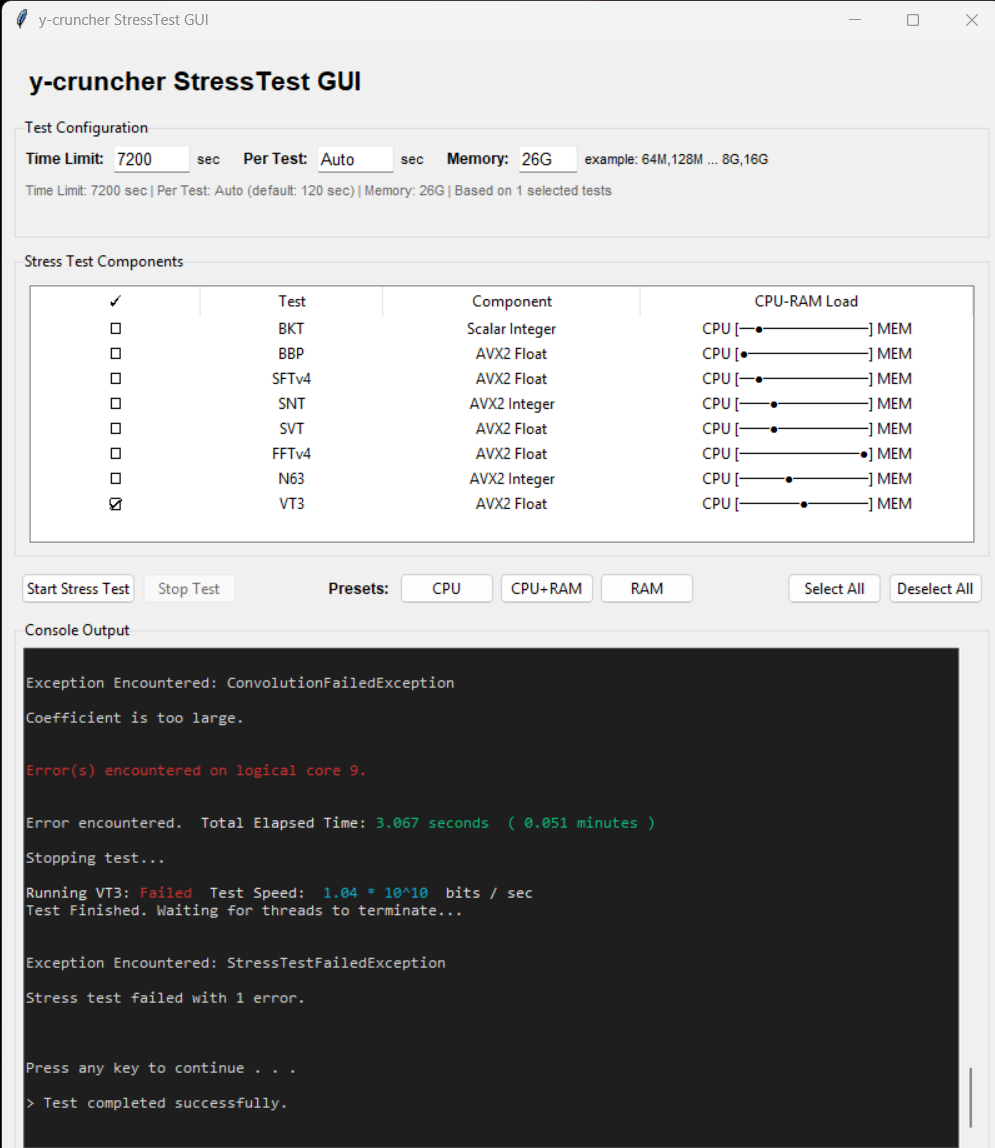
Task: Click 'Scalar Integer' component cell
Action: click(x=511, y=329)
